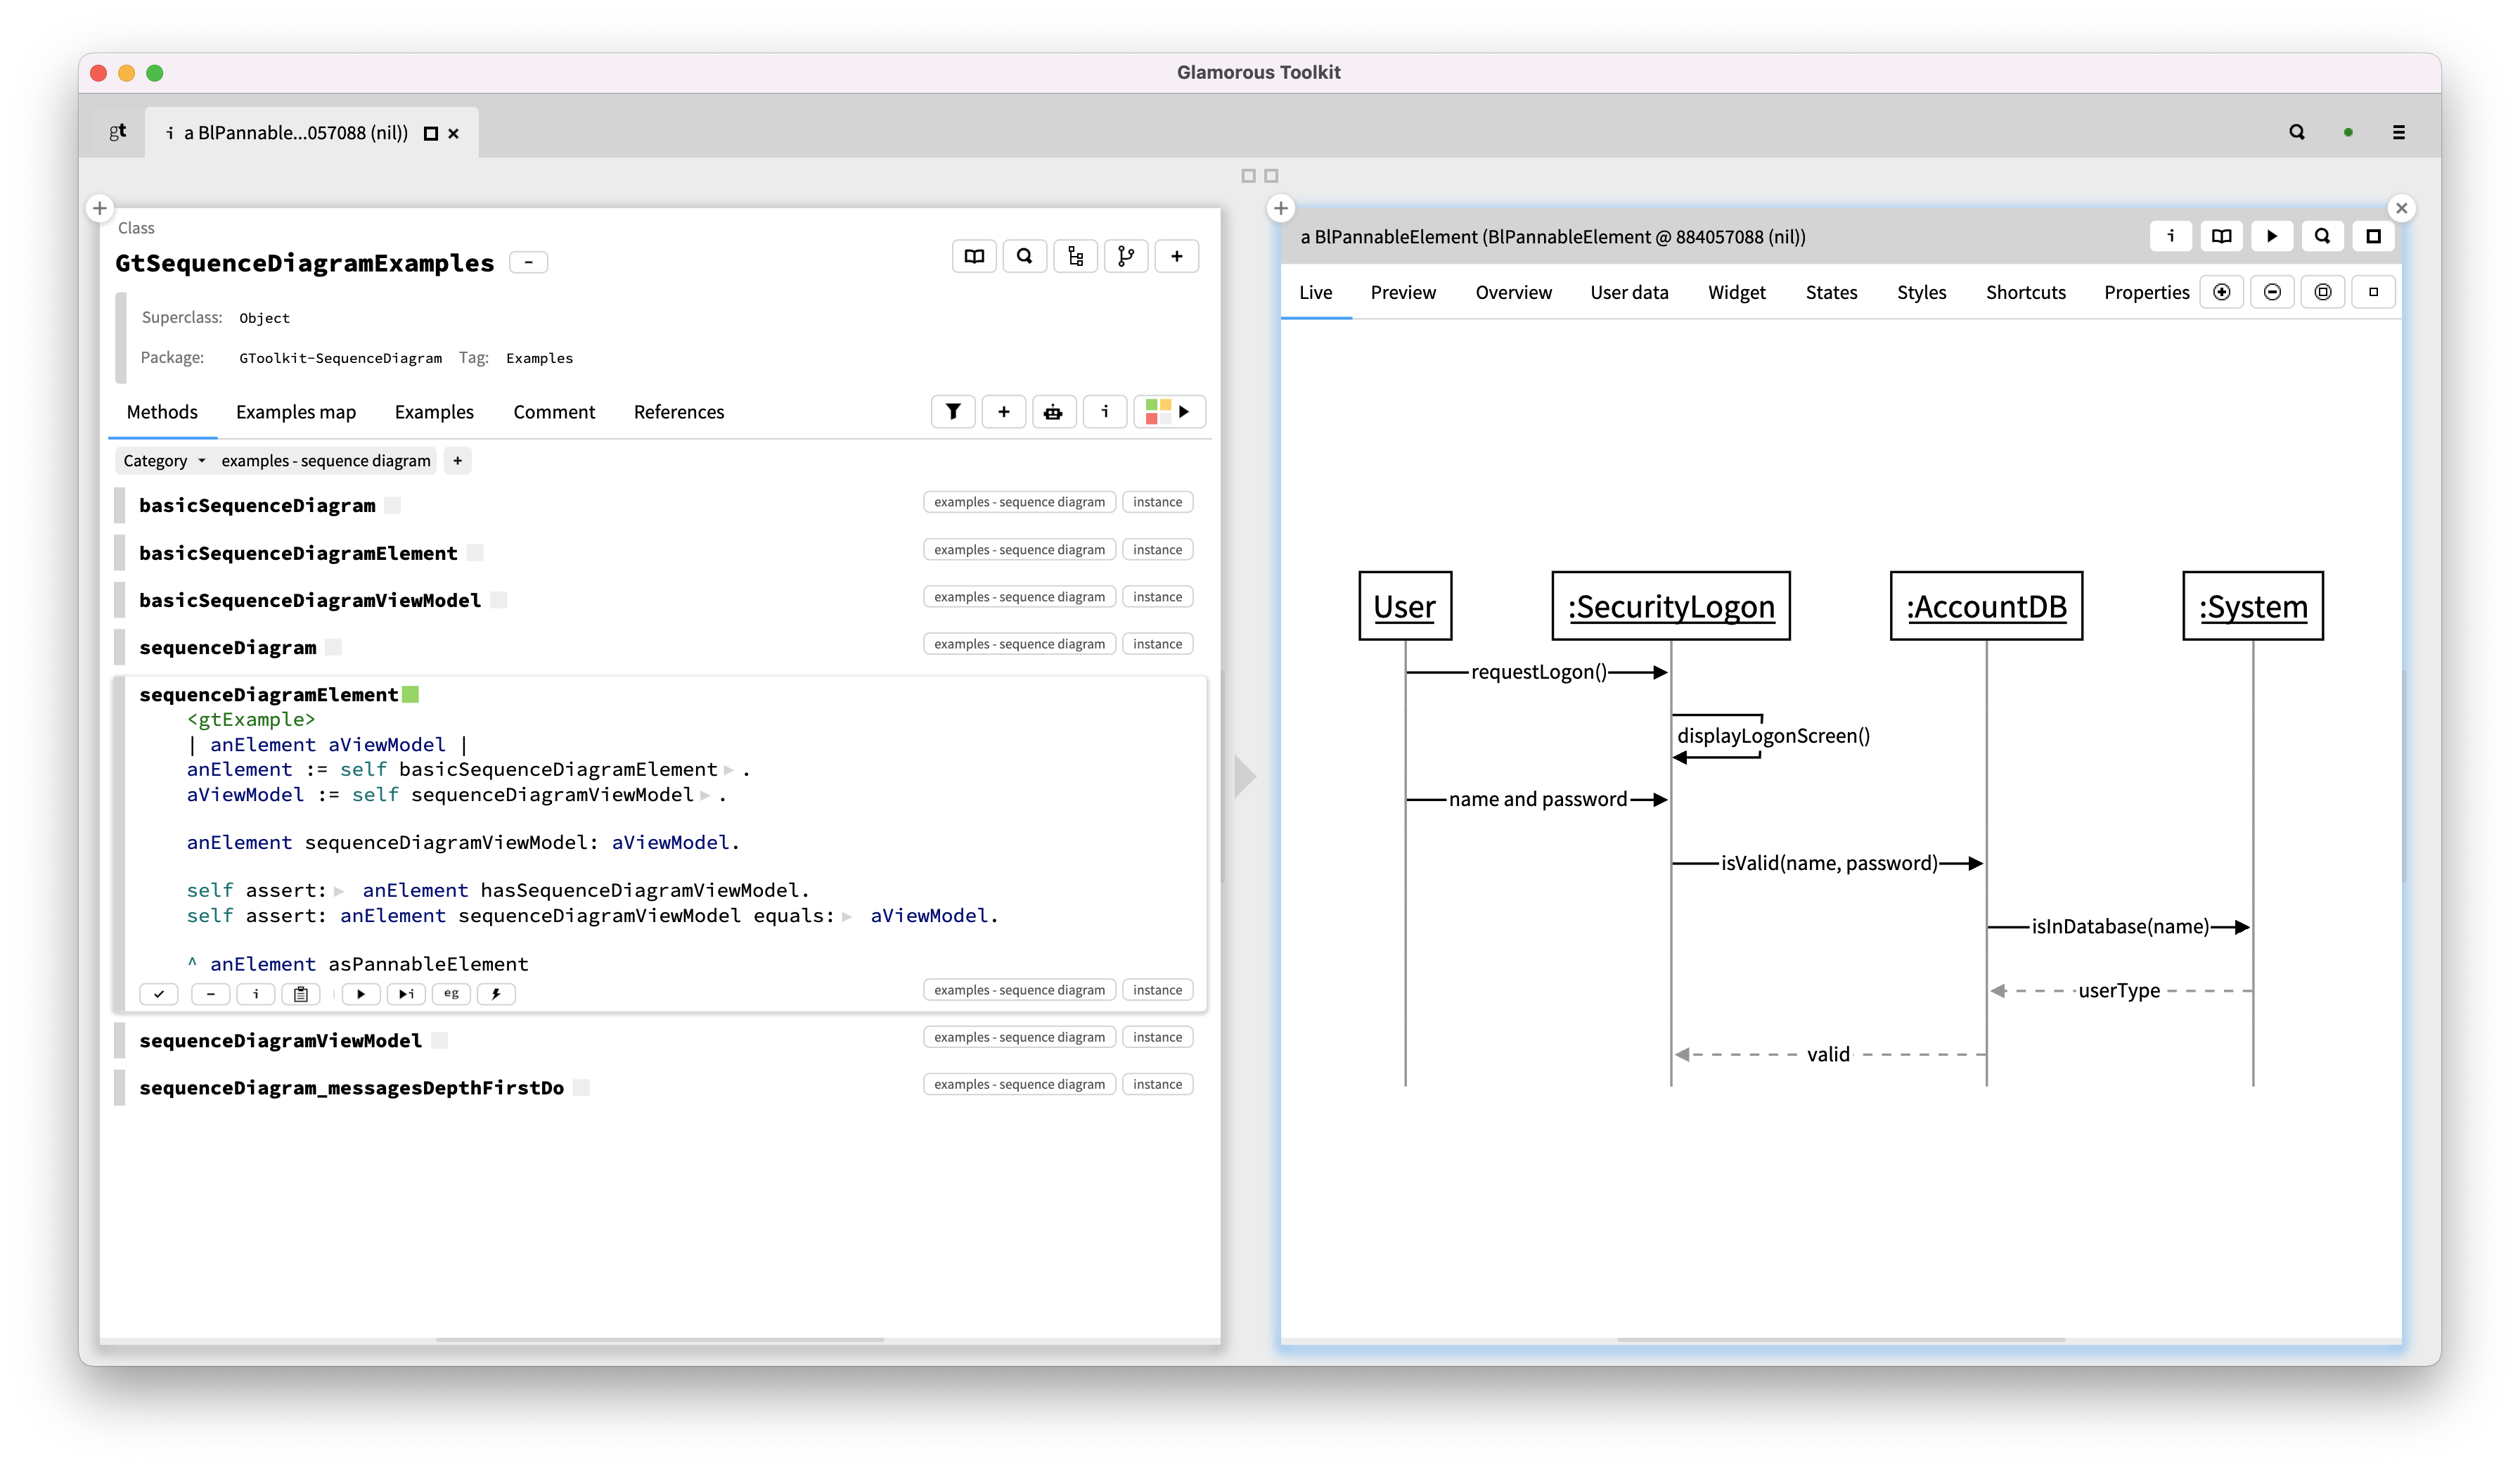This screenshot has width=2520, height=1470.
Task: Search within the BlPannableElement inspector
Action: (2323, 236)
